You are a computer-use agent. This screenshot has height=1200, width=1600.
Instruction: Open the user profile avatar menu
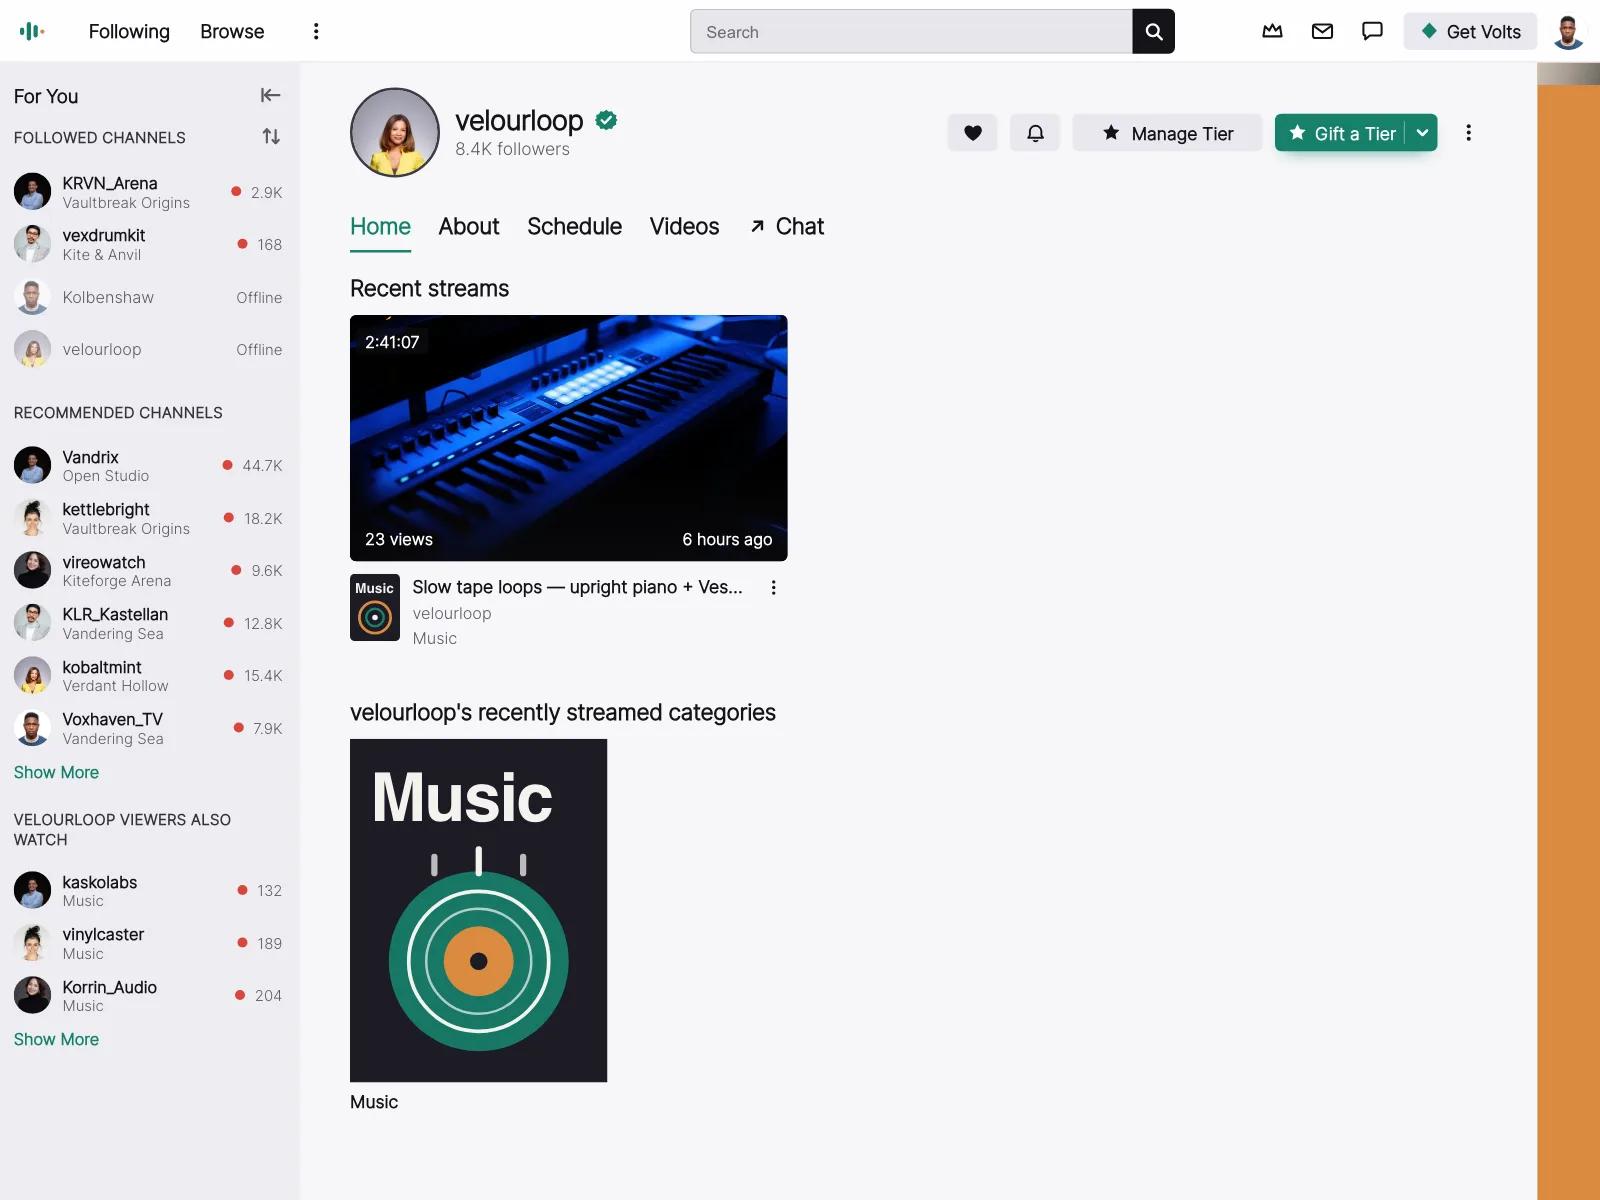tap(1568, 31)
